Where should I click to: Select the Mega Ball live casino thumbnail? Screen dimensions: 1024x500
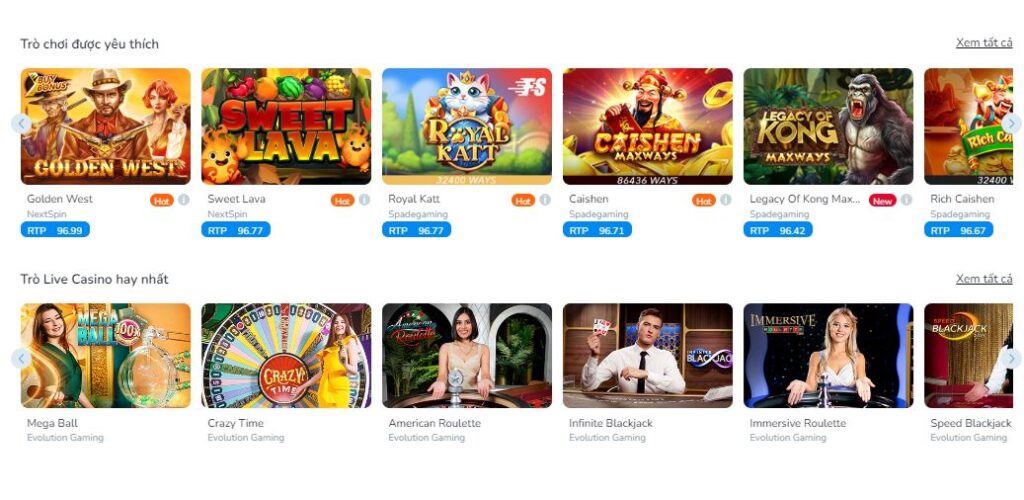pos(106,356)
